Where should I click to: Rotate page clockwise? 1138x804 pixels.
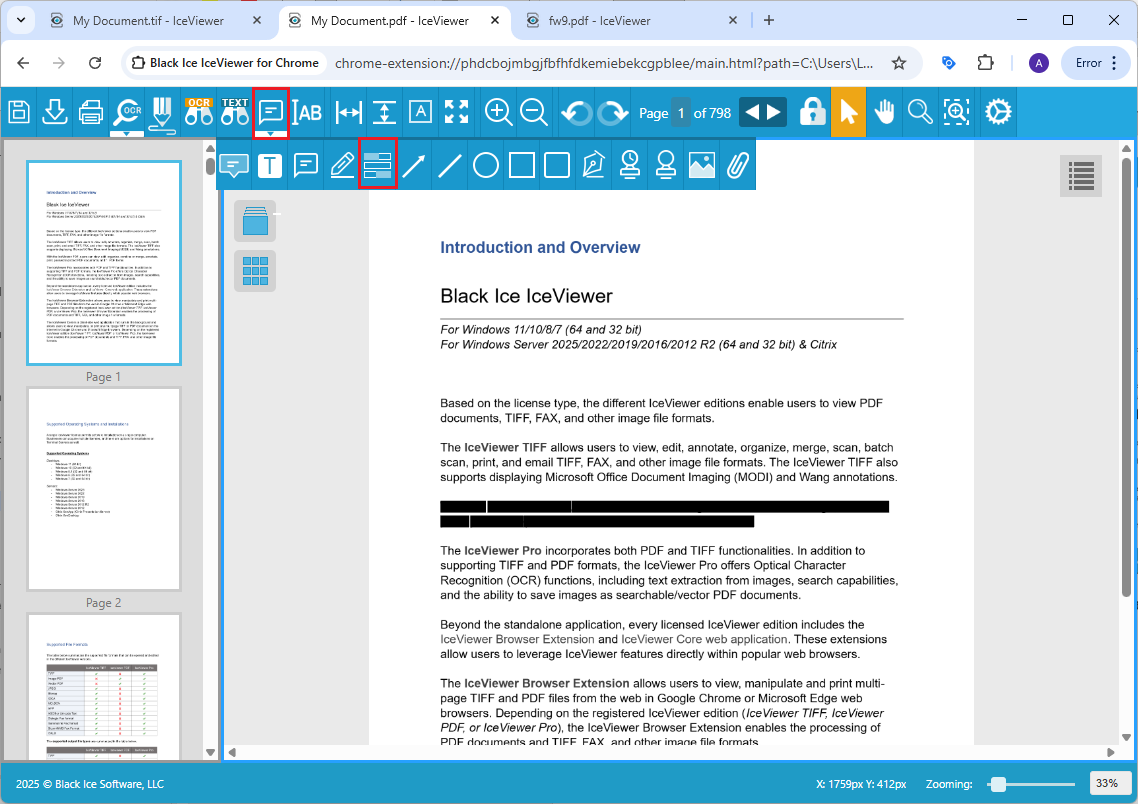614,113
